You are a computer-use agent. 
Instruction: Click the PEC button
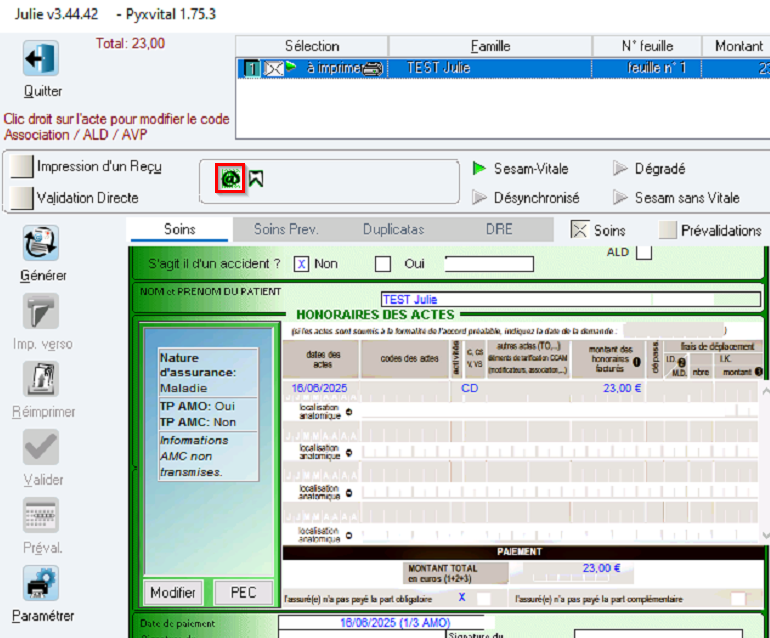tap(244, 592)
